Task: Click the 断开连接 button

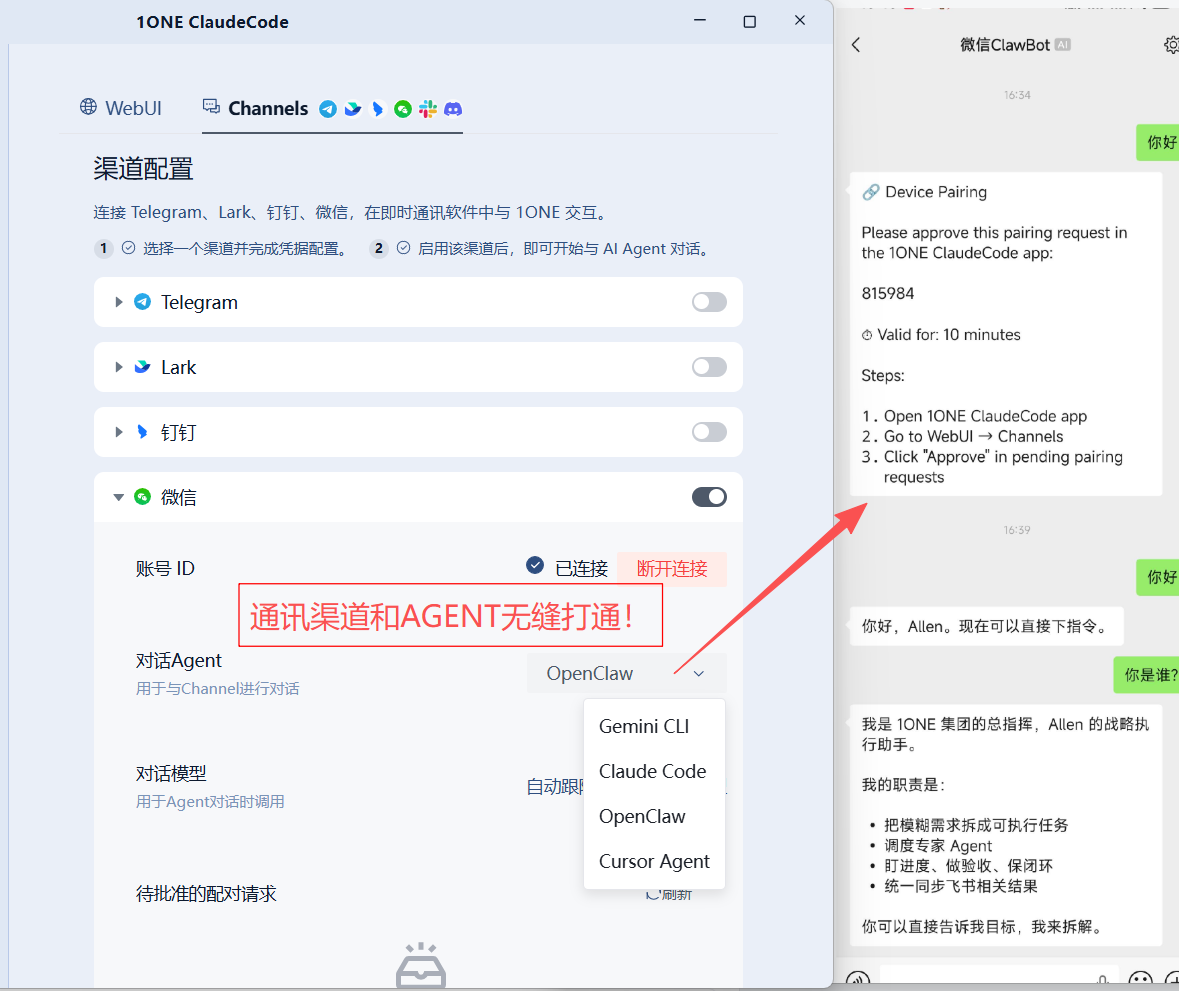Action: pos(671,568)
